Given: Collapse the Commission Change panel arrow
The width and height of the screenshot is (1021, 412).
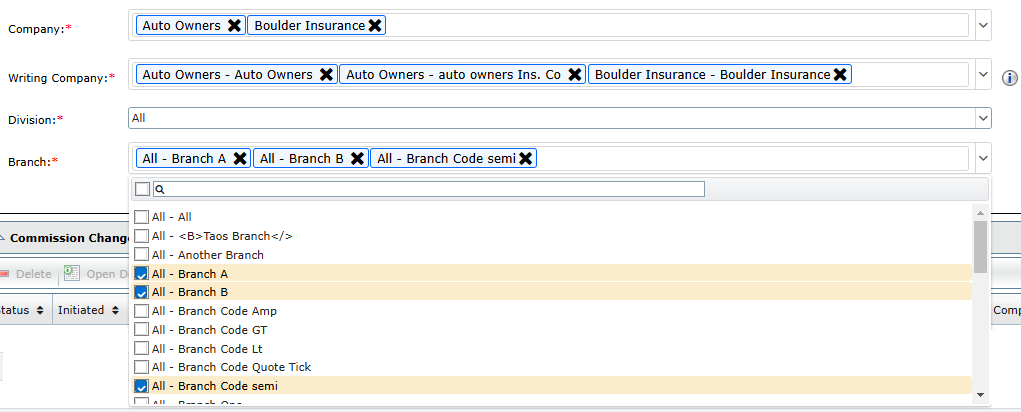Looking at the screenshot, I should 3,238.
